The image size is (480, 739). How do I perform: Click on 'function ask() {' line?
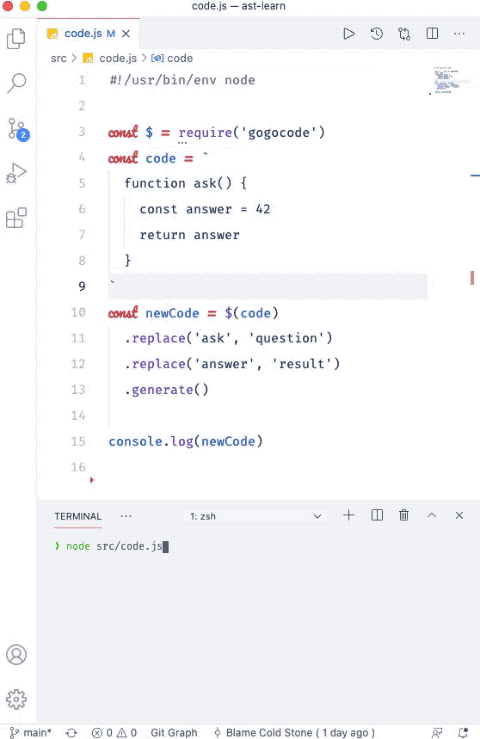pos(185,183)
